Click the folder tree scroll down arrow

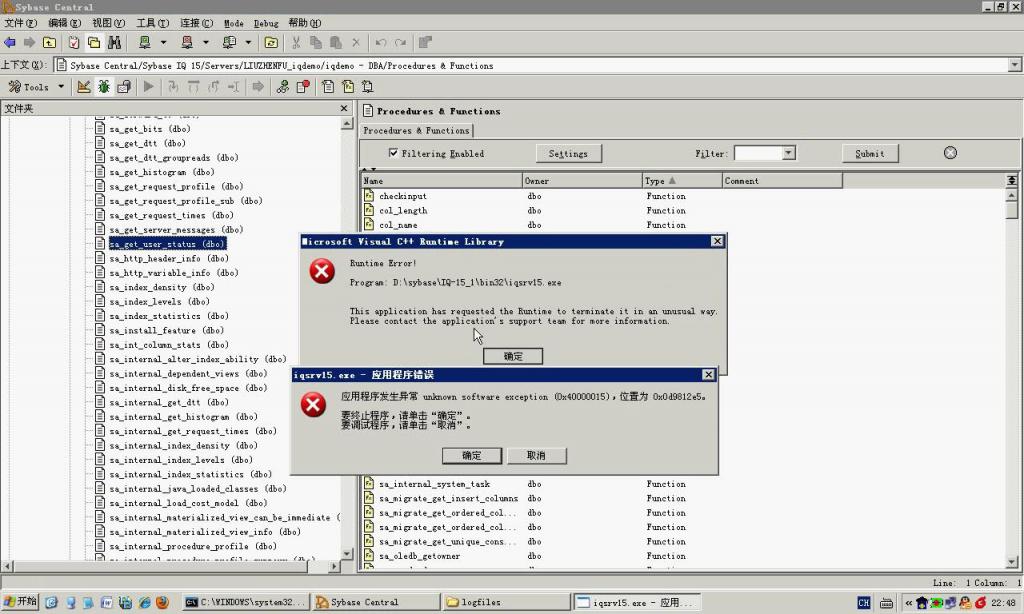click(x=347, y=554)
